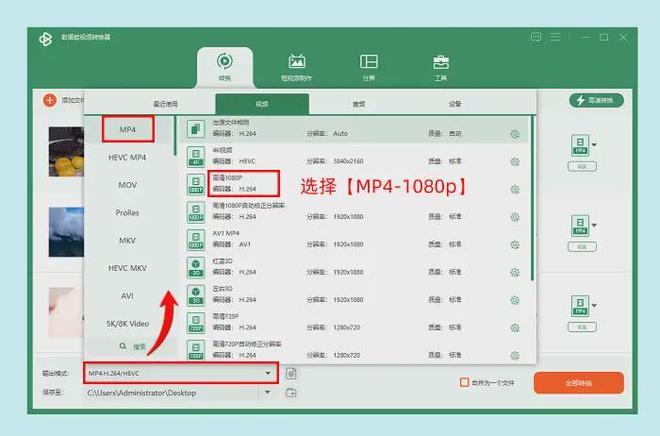Viewport: 660px width, 436px height.
Task: Click the app logo in the title bar
Action: point(45,39)
